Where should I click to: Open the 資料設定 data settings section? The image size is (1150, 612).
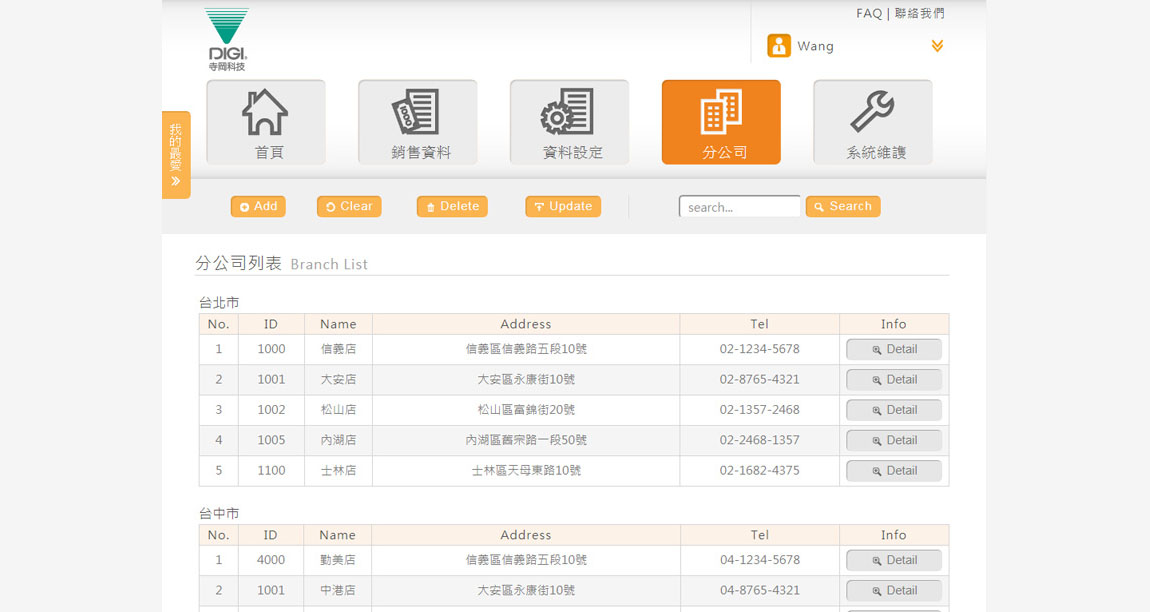[569, 122]
